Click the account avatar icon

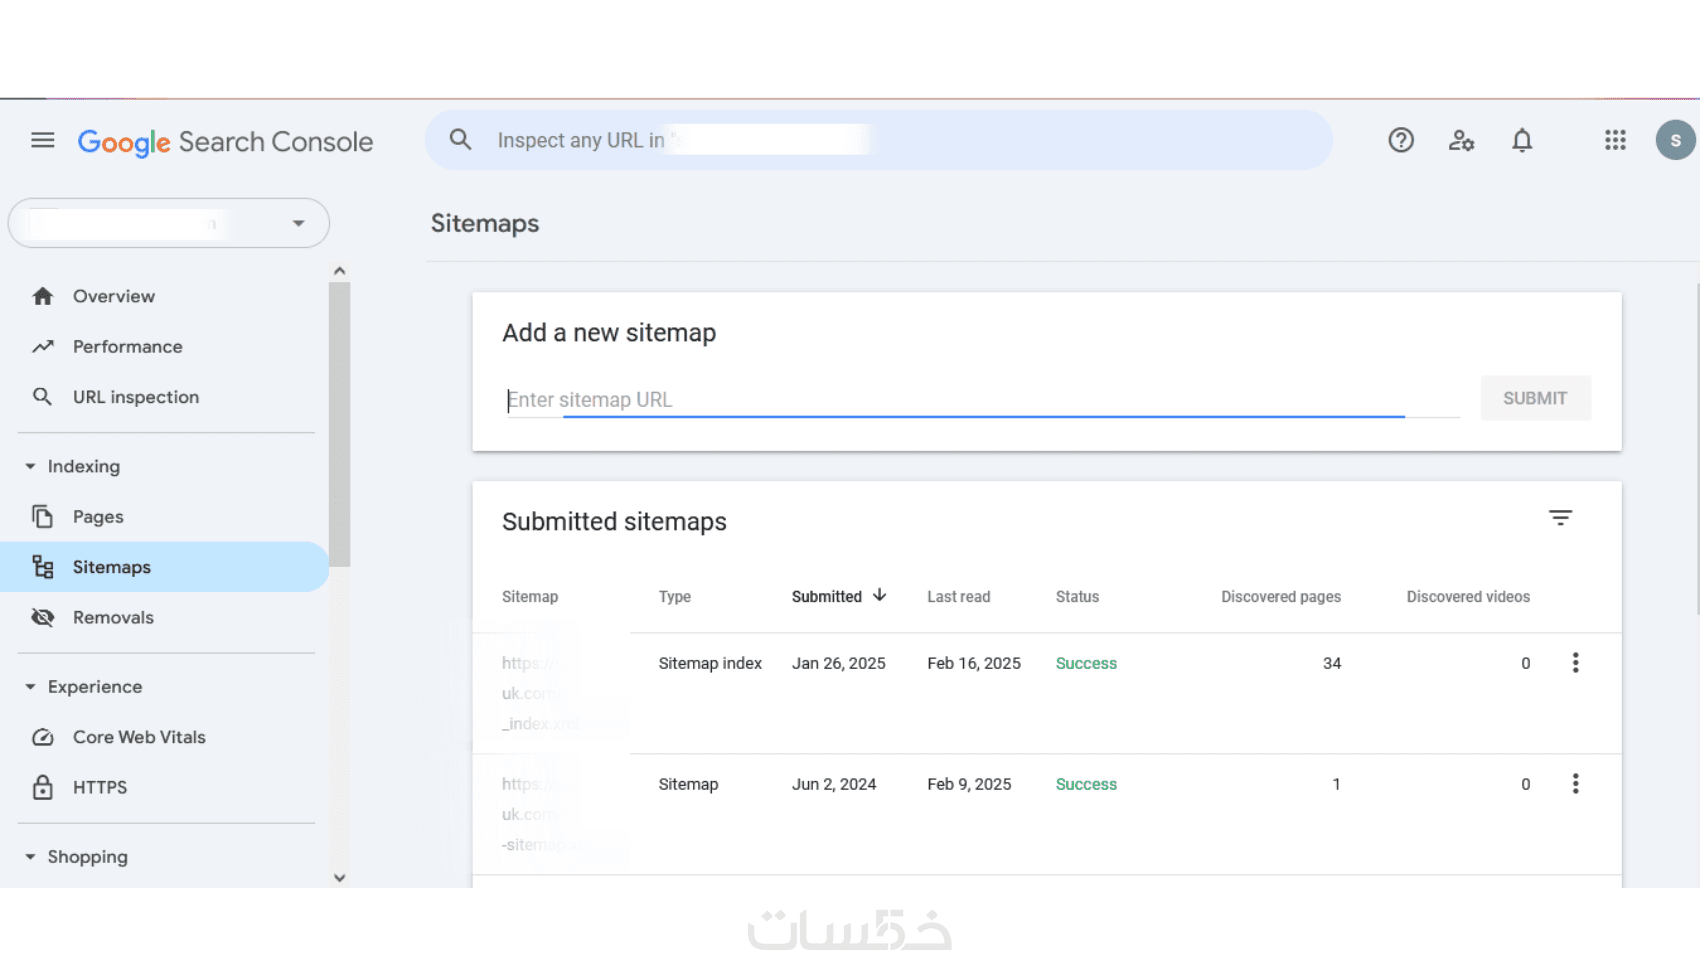[1674, 140]
